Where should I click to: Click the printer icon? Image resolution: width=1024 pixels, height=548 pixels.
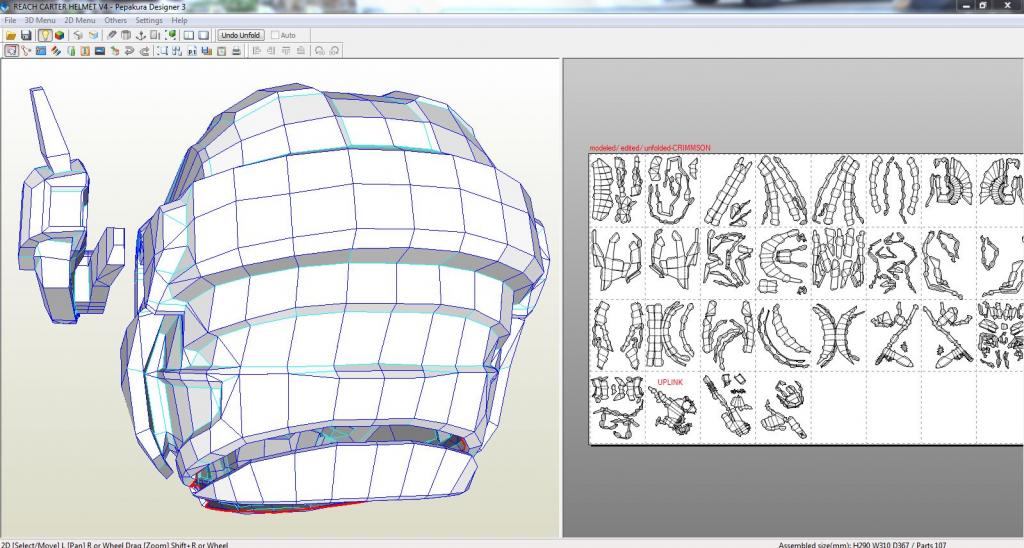pyautogui.click(x=236, y=50)
